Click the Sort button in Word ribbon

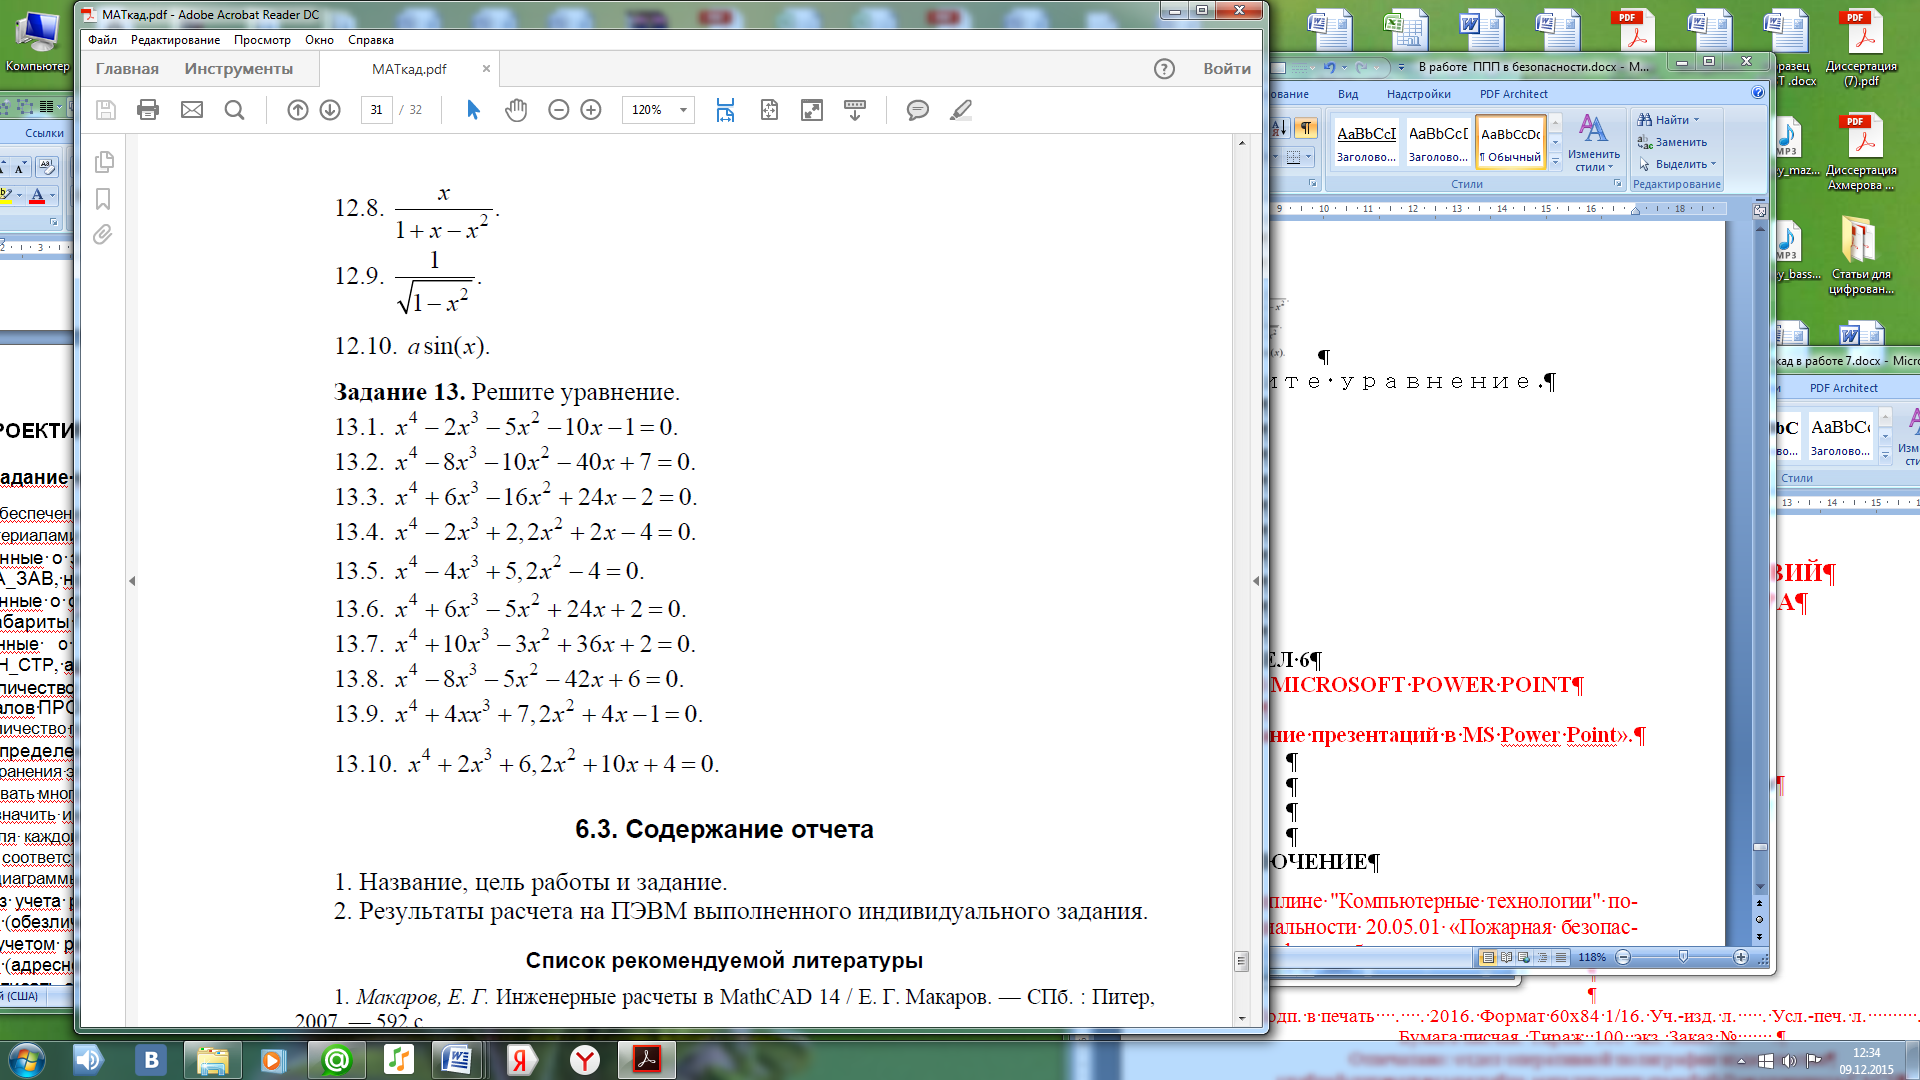coord(1280,128)
